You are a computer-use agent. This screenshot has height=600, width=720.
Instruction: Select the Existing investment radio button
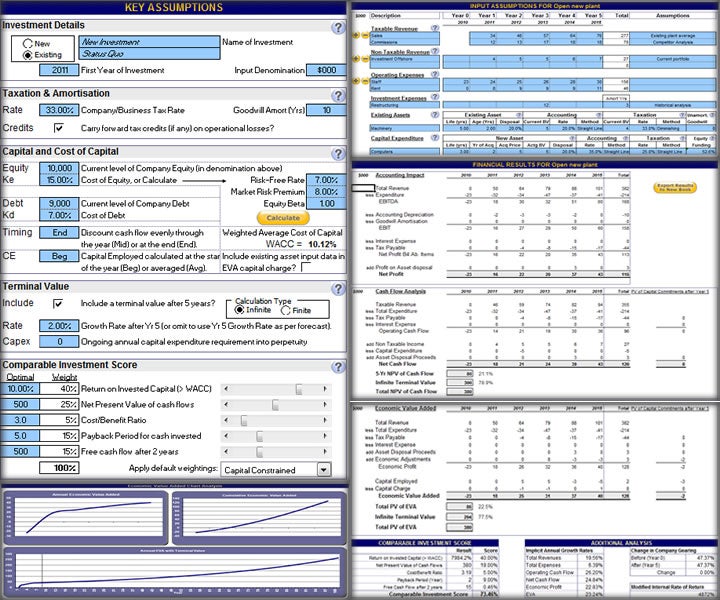pyautogui.click(x=27, y=55)
